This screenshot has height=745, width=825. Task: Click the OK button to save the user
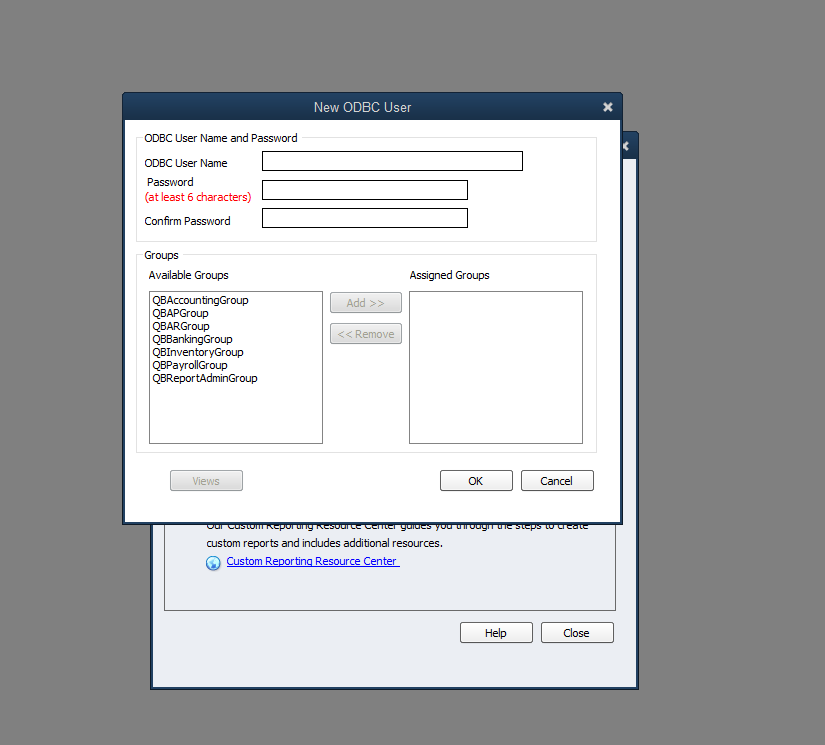(476, 480)
